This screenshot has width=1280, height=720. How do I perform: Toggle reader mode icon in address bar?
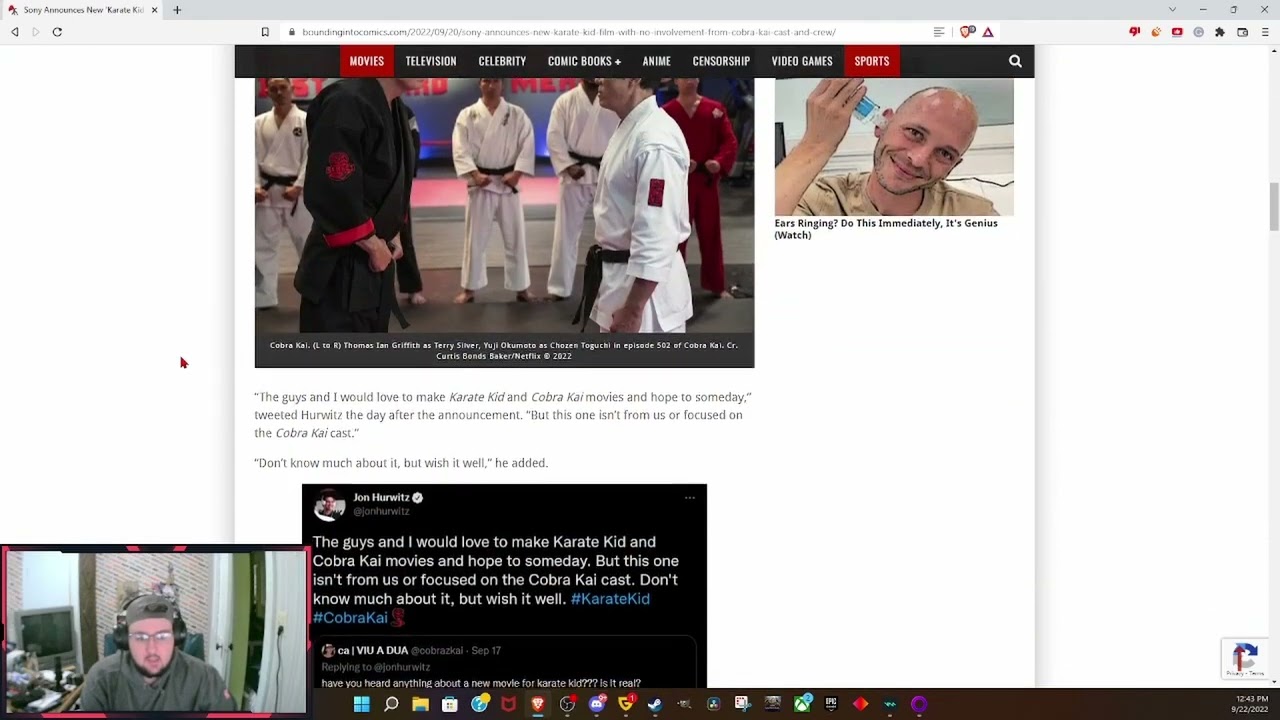point(939,32)
